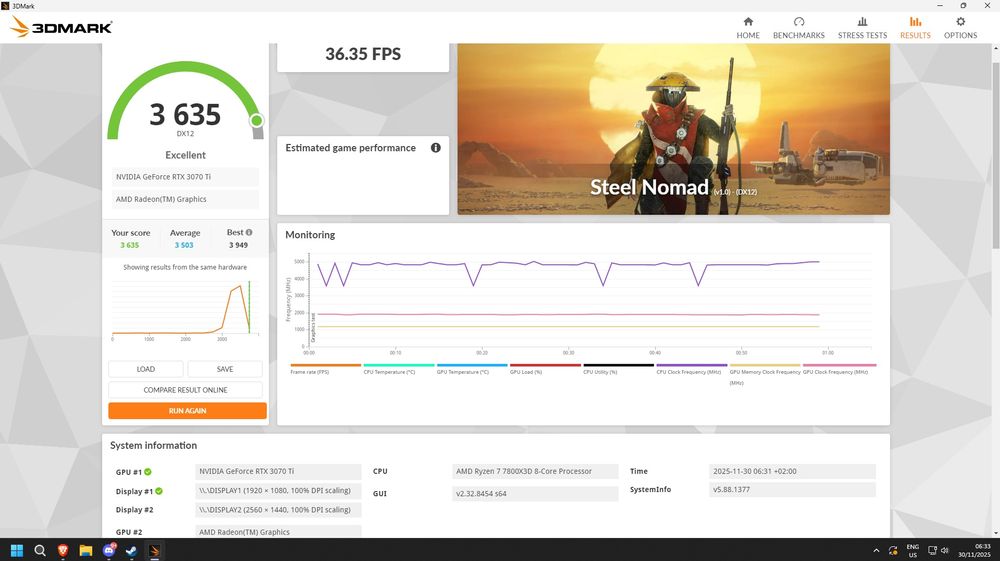Click the Average score 3 503
The width and height of the screenshot is (1000, 561).
[184, 245]
